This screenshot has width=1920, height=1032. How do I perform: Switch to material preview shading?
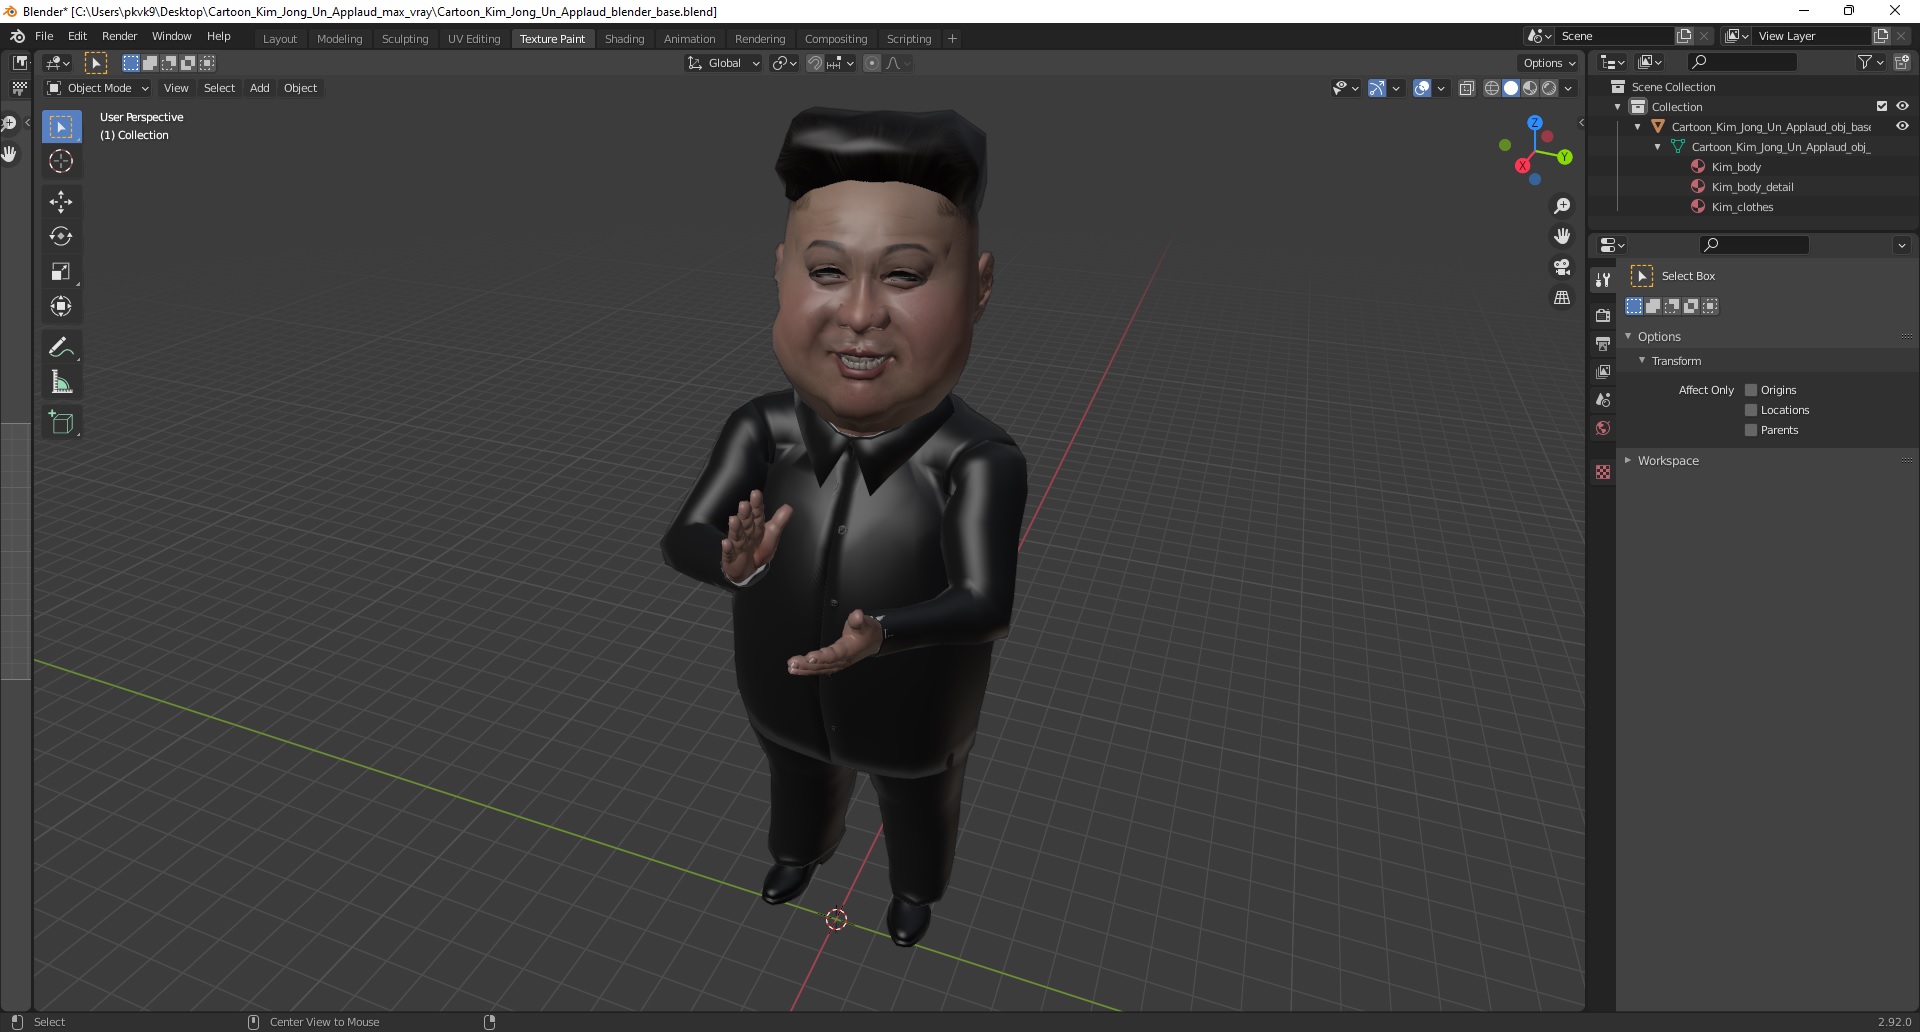(x=1530, y=88)
